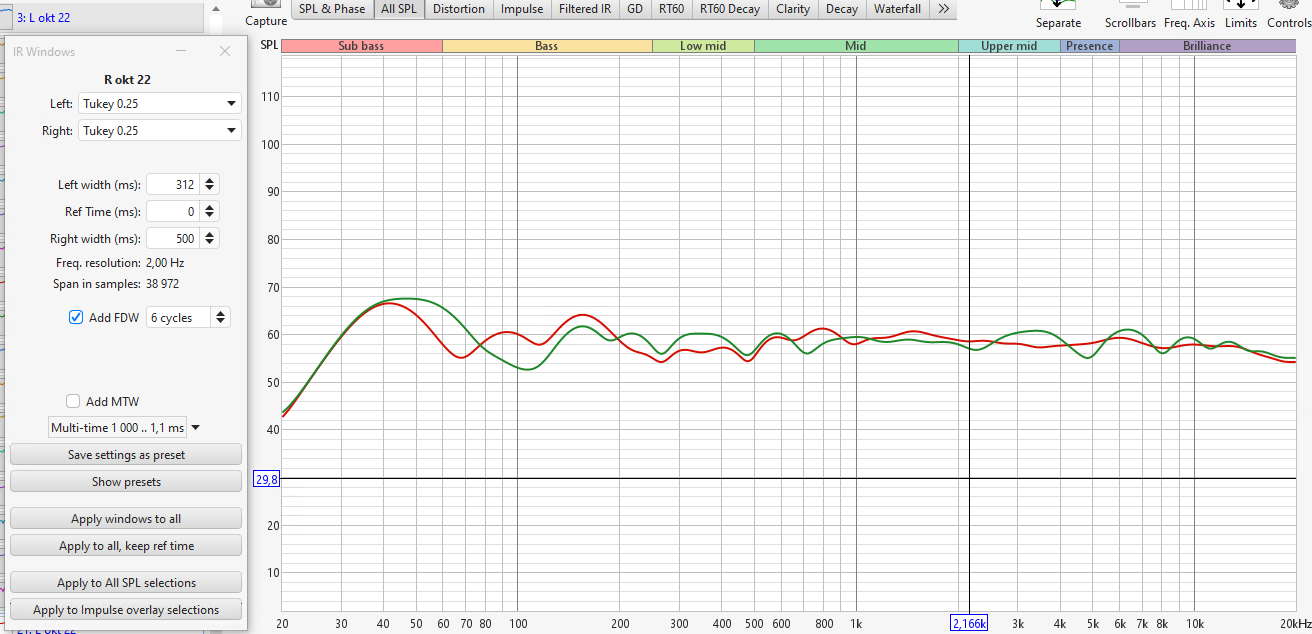Image resolution: width=1312 pixels, height=634 pixels.
Task: Click Apply to all, keep ref time
Action: click(x=126, y=546)
